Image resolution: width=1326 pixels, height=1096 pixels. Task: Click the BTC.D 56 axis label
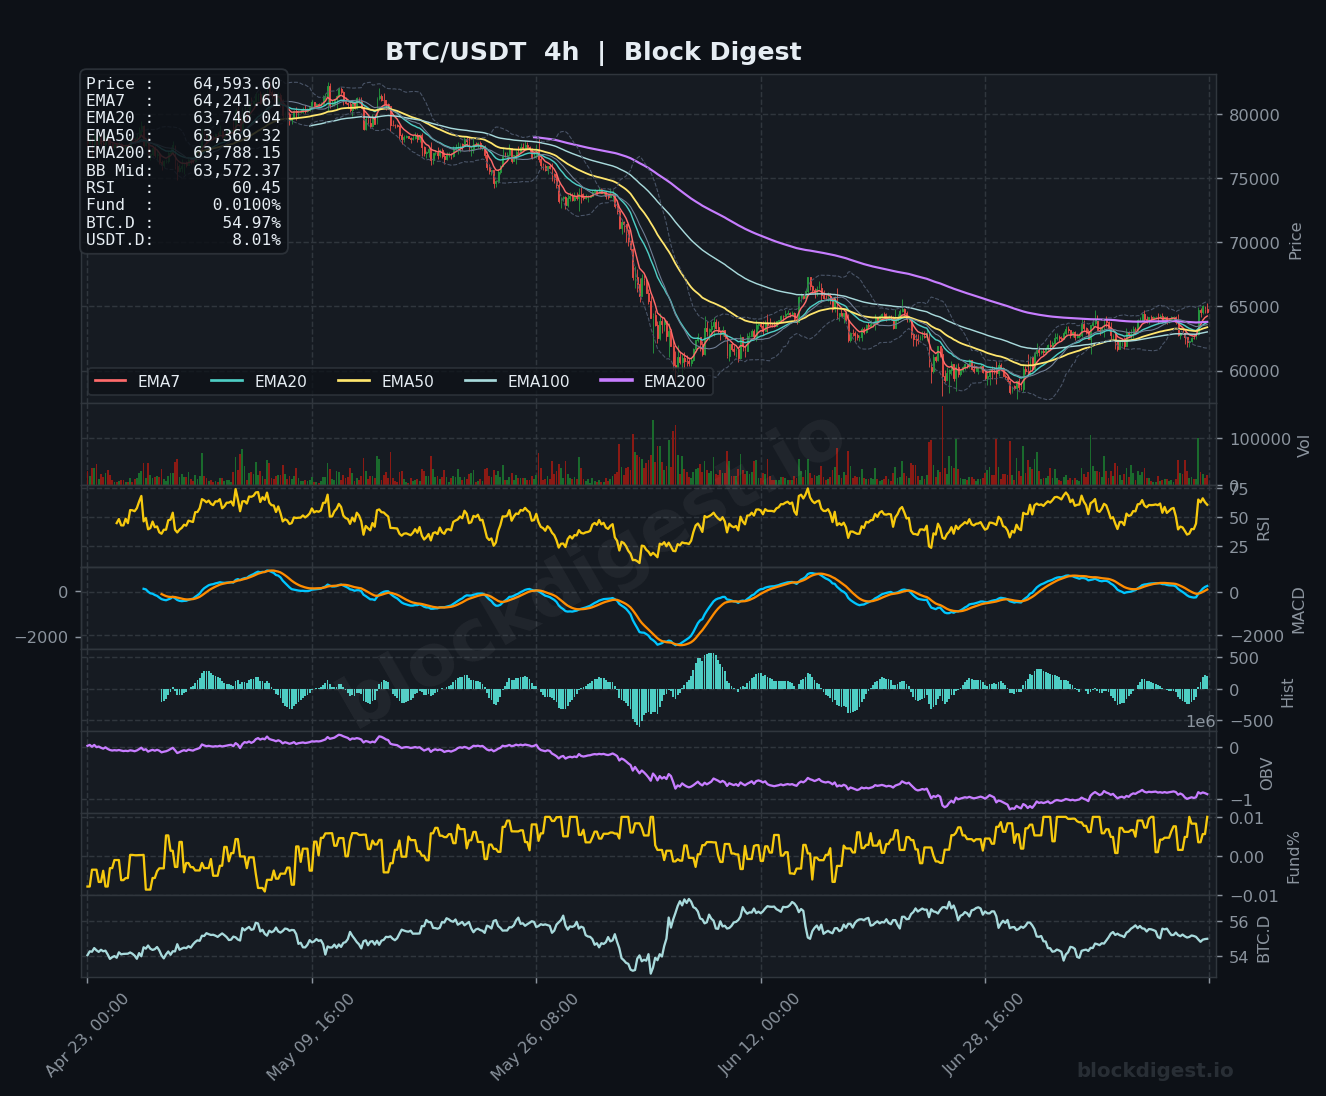pos(1238,922)
